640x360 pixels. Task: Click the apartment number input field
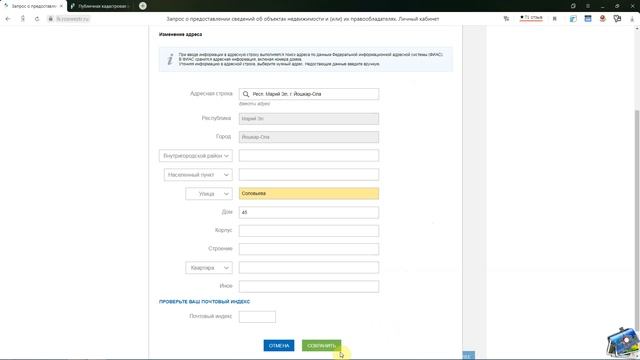tap(309, 268)
